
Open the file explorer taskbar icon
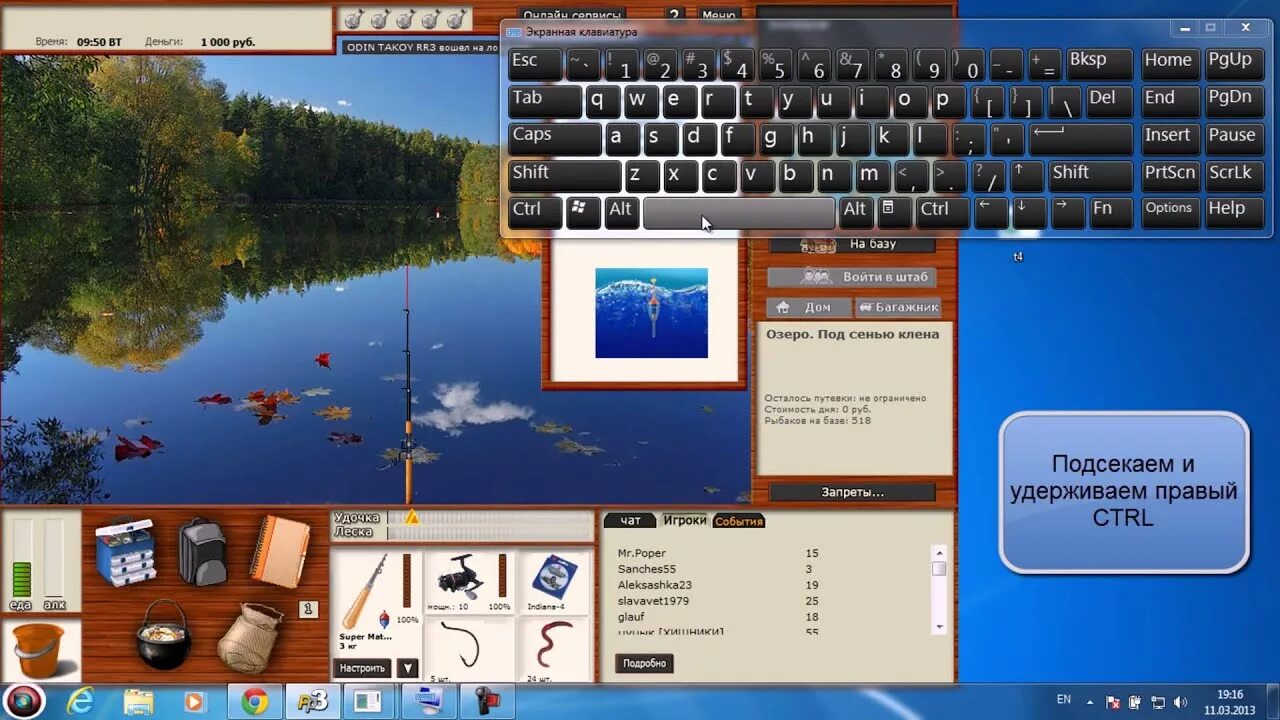tap(138, 702)
